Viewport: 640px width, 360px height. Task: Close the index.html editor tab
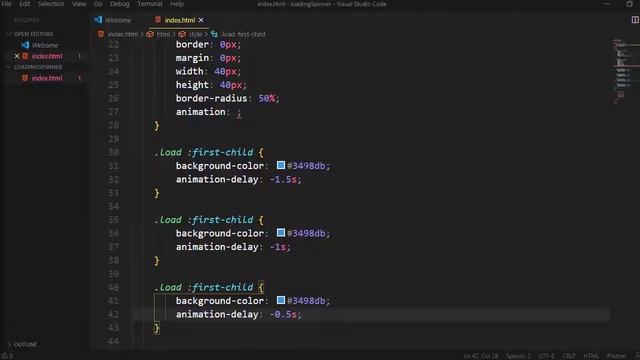pos(201,20)
